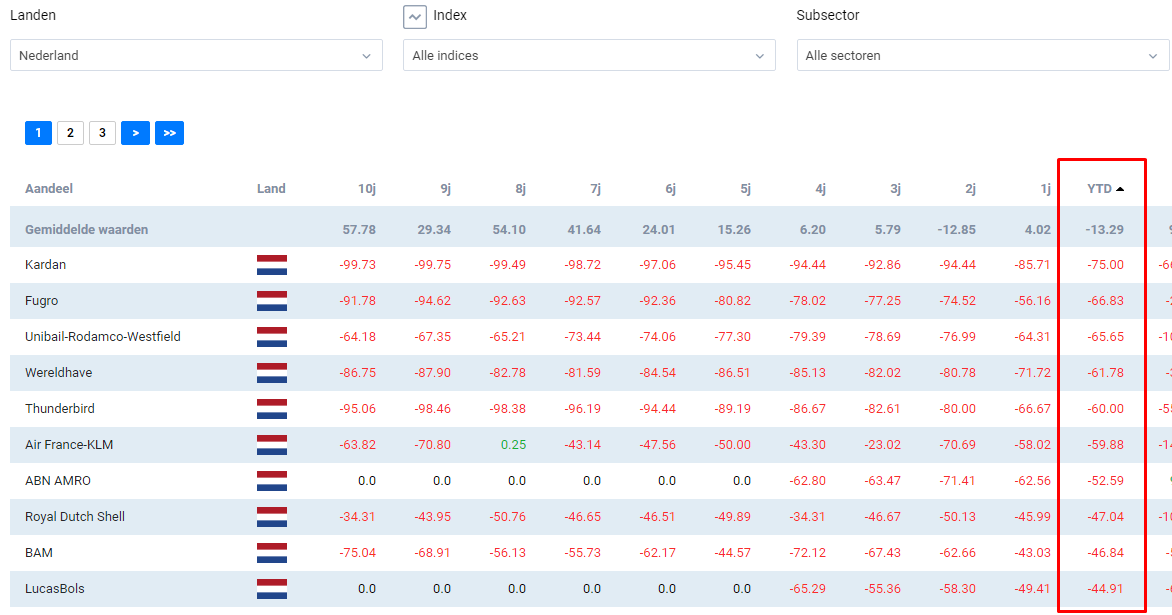Click average 10j value 57.78
The height and width of the screenshot is (615, 1172).
pyautogui.click(x=360, y=229)
